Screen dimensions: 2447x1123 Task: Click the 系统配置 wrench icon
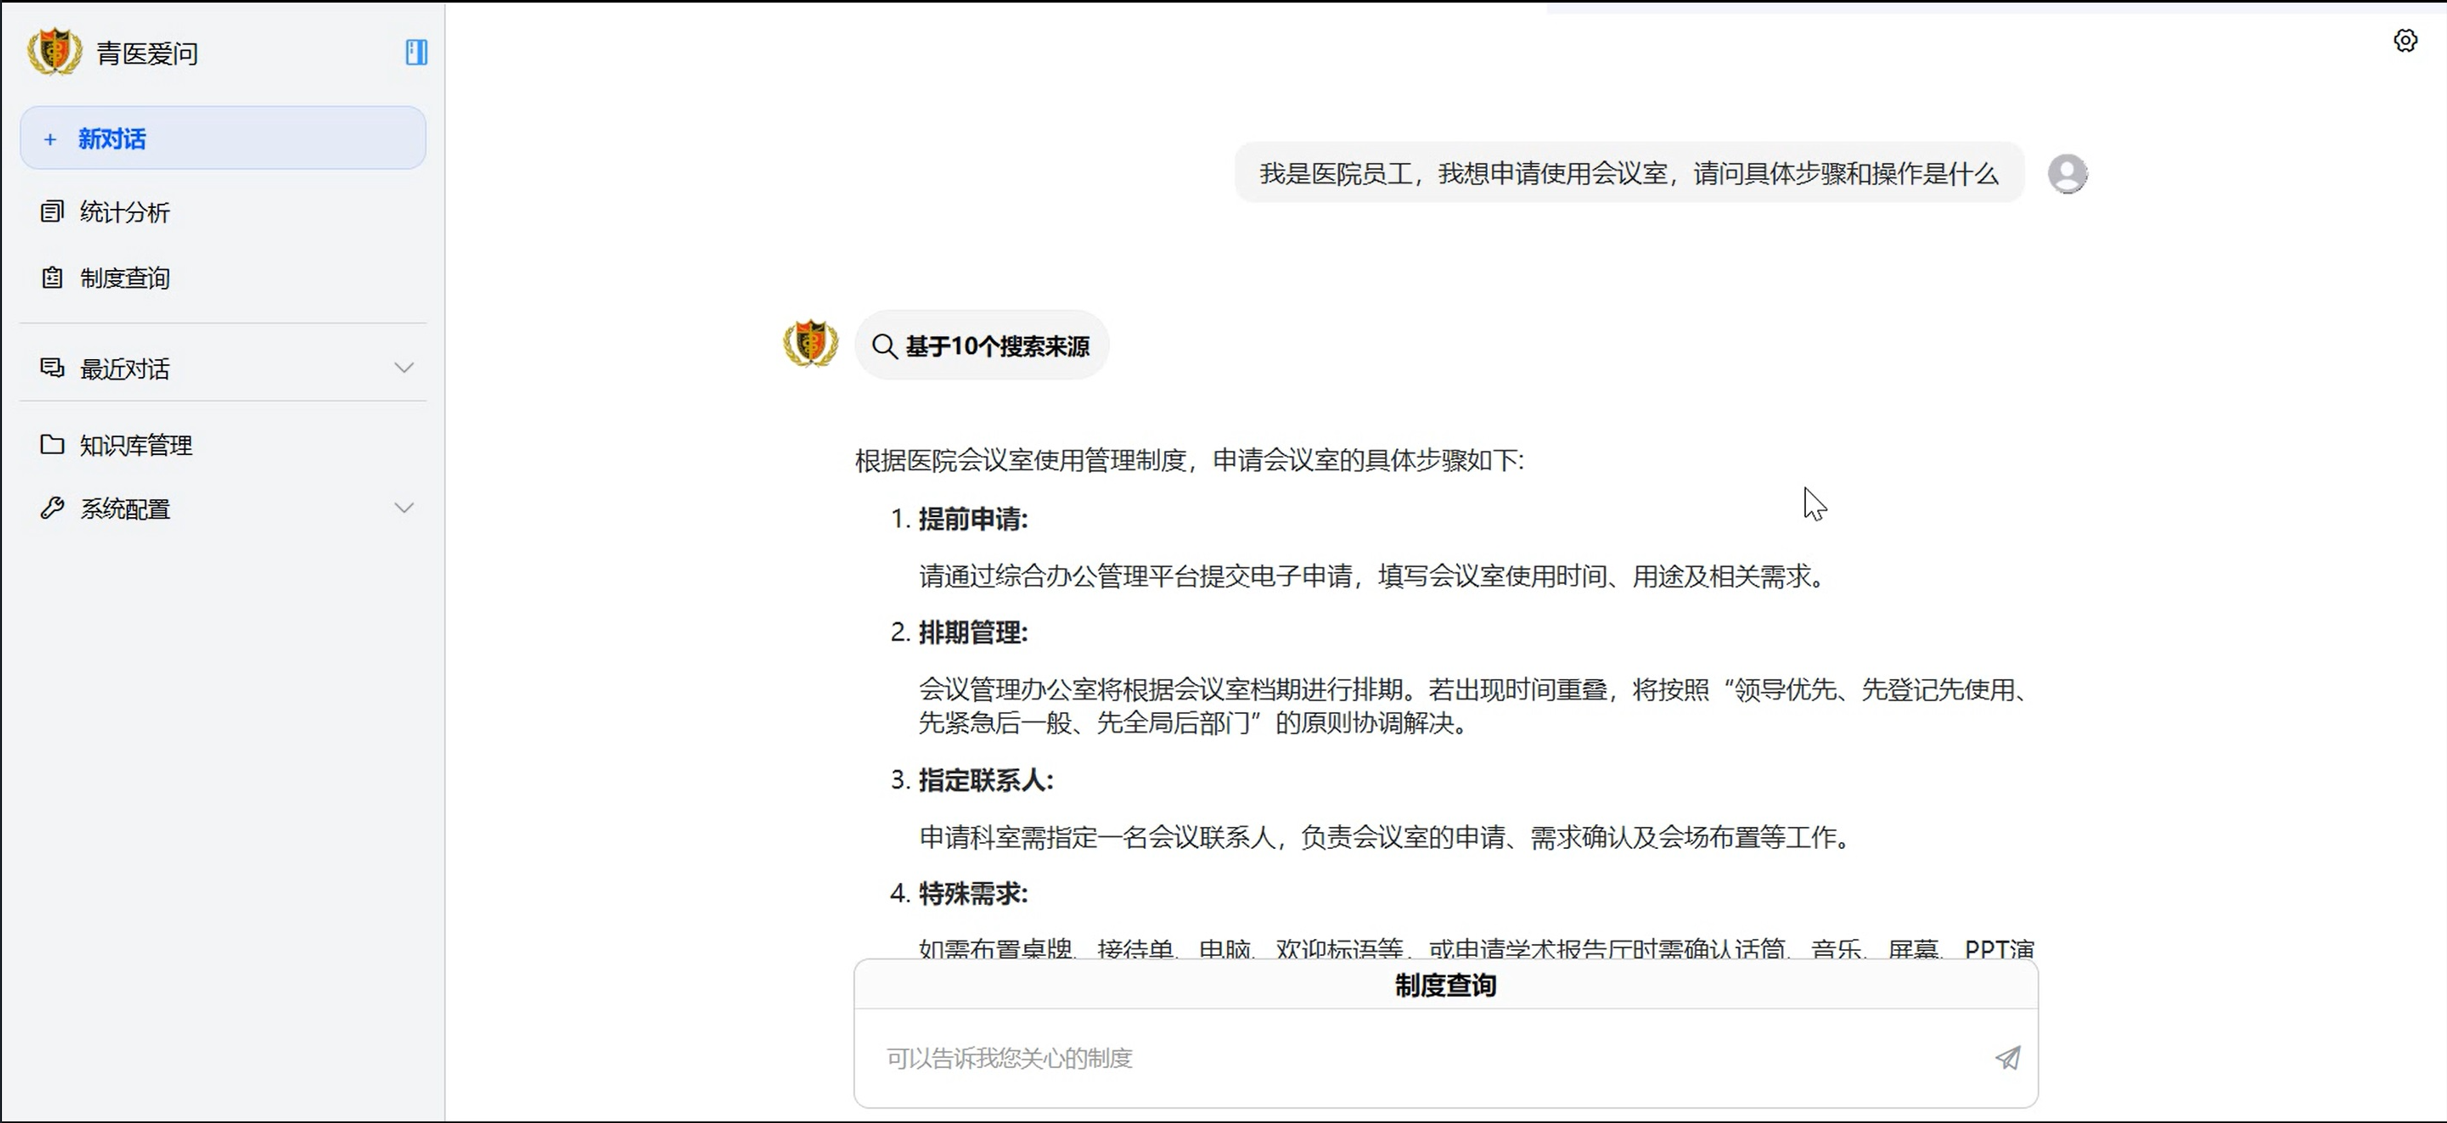[x=52, y=508]
